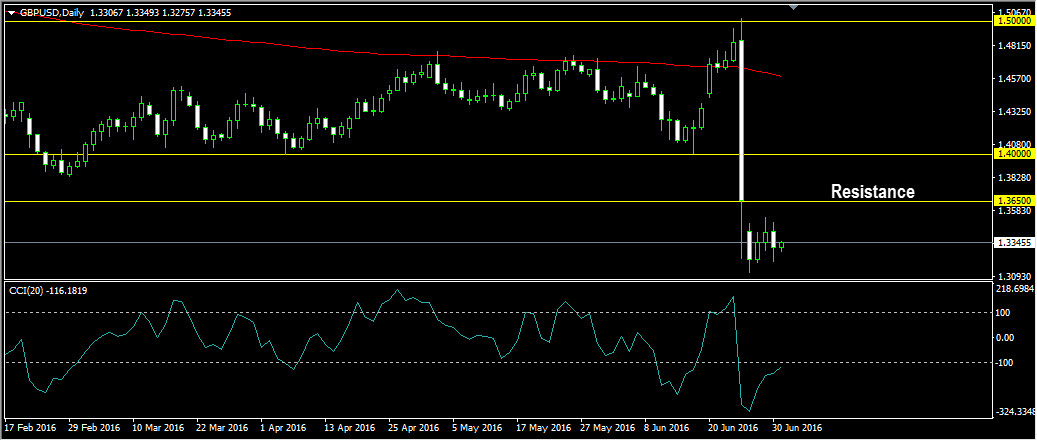This screenshot has width=1037, height=441.
Task: Click the yellow 1.50000 price tag
Action: tap(1014, 21)
